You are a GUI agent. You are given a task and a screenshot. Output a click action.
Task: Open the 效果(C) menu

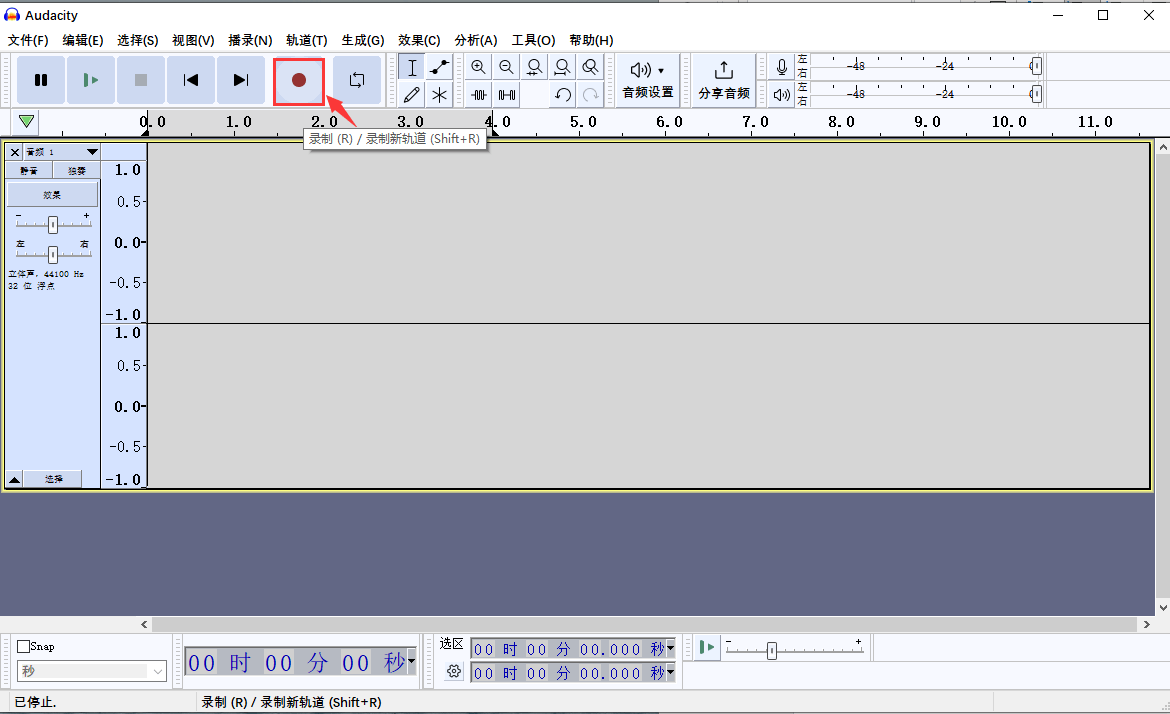pyautogui.click(x=418, y=40)
